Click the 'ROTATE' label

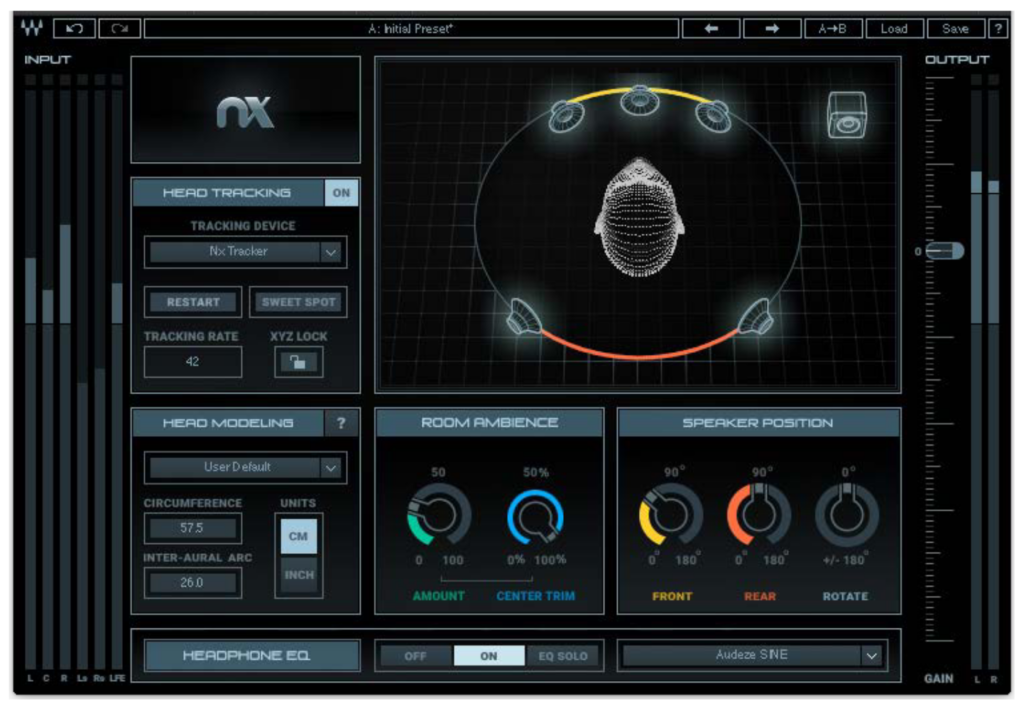(x=846, y=596)
